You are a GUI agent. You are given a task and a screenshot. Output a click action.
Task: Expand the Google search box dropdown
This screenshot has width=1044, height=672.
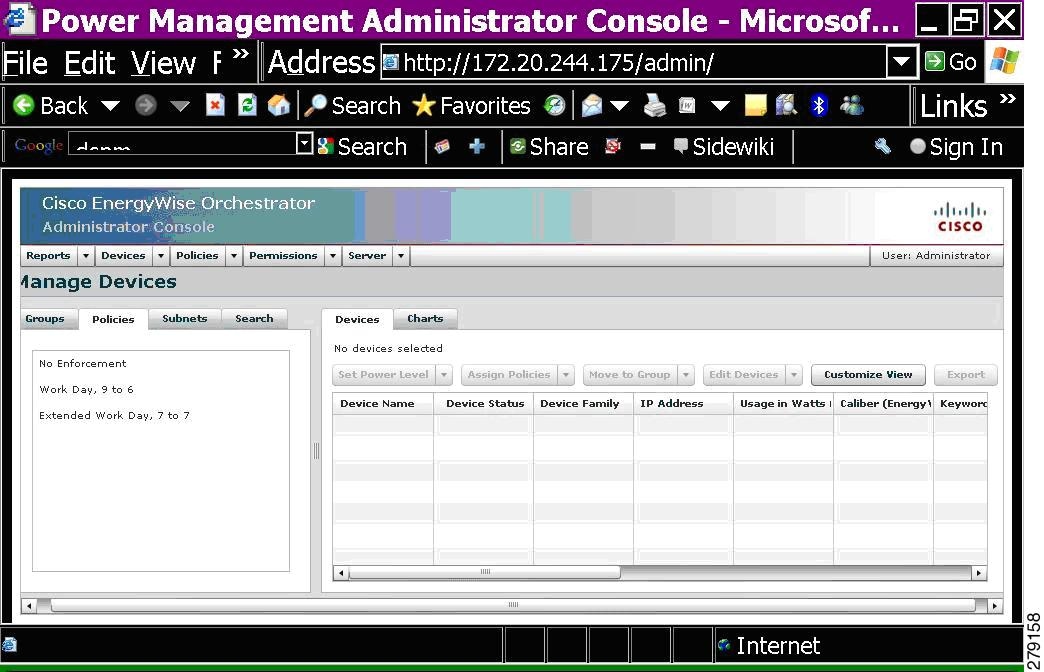[x=304, y=143]
